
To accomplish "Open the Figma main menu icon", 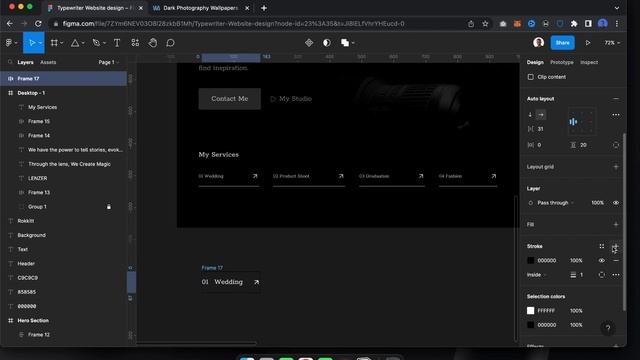I will click(9, 42).
